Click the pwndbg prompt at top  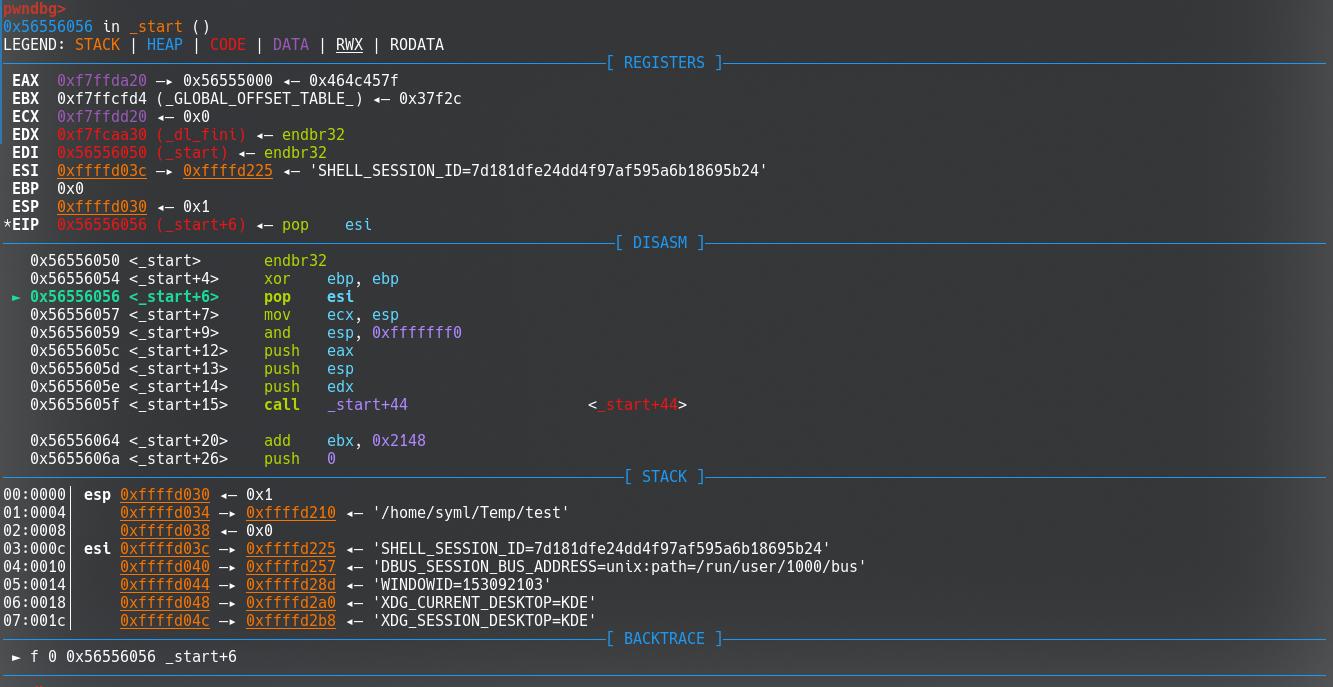[x=34, y=8]
